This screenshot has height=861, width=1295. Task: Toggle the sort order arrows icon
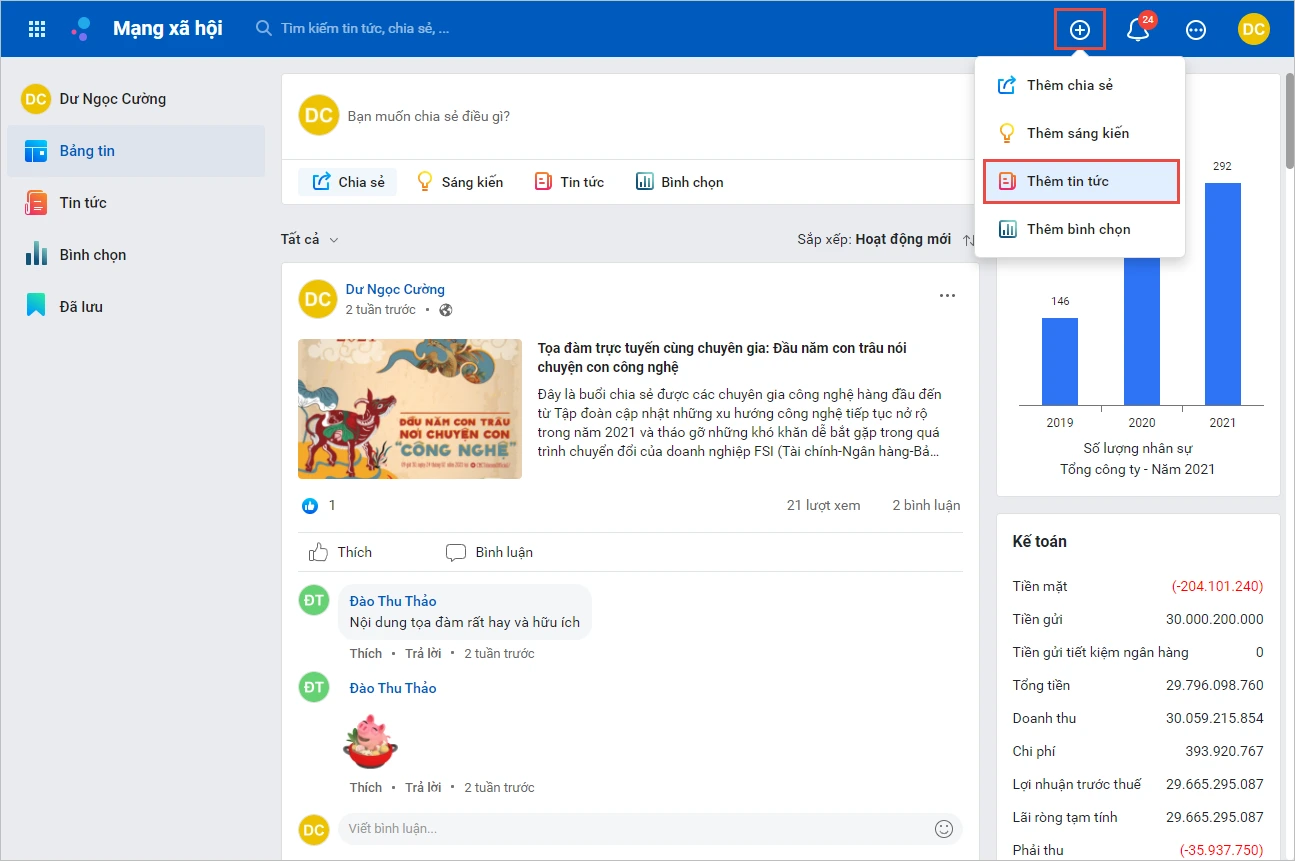point(968,240)
